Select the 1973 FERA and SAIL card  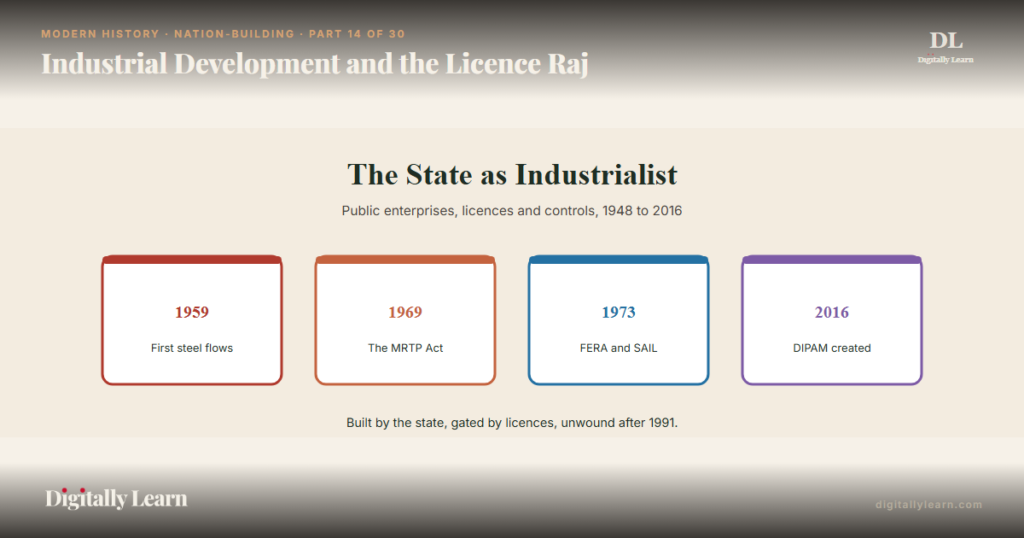(618, 320)
